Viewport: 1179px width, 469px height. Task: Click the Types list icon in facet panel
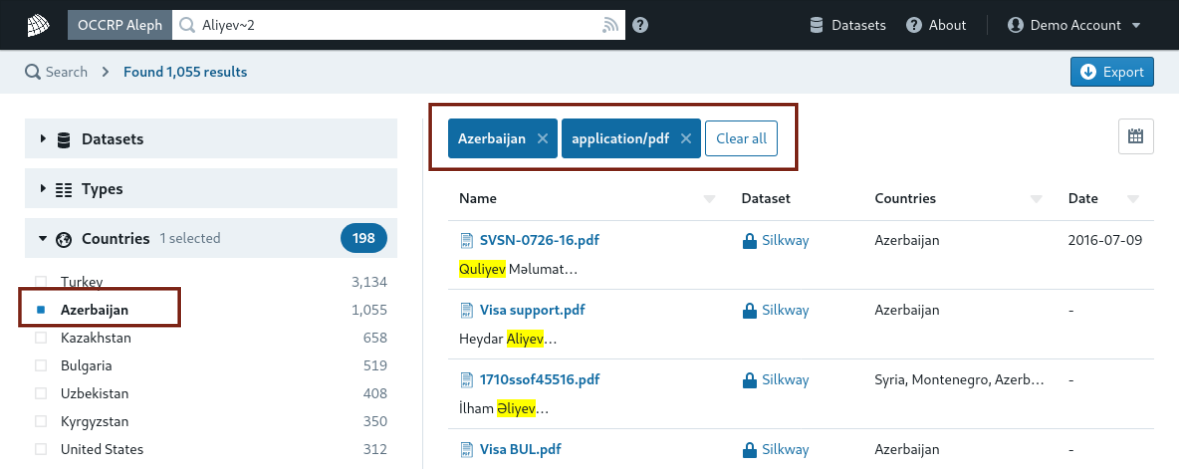tap(64, 189)
